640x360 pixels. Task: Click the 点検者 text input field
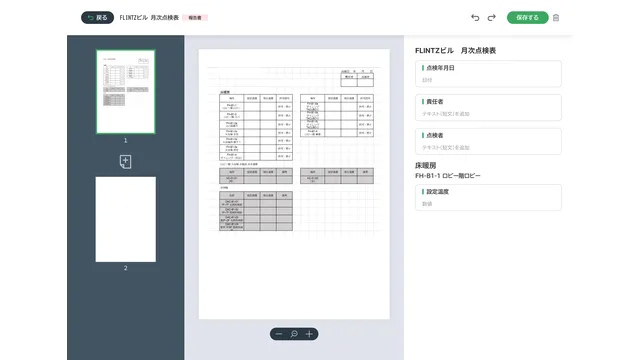[488, 141]
